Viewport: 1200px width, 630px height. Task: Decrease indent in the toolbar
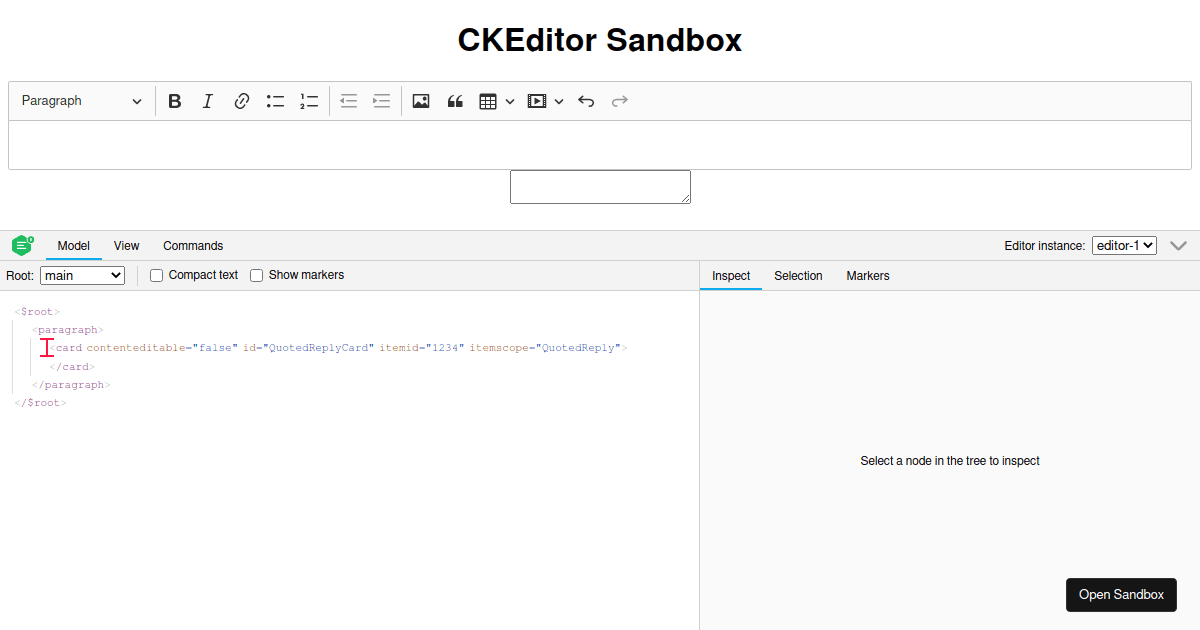tap(348, 101)
